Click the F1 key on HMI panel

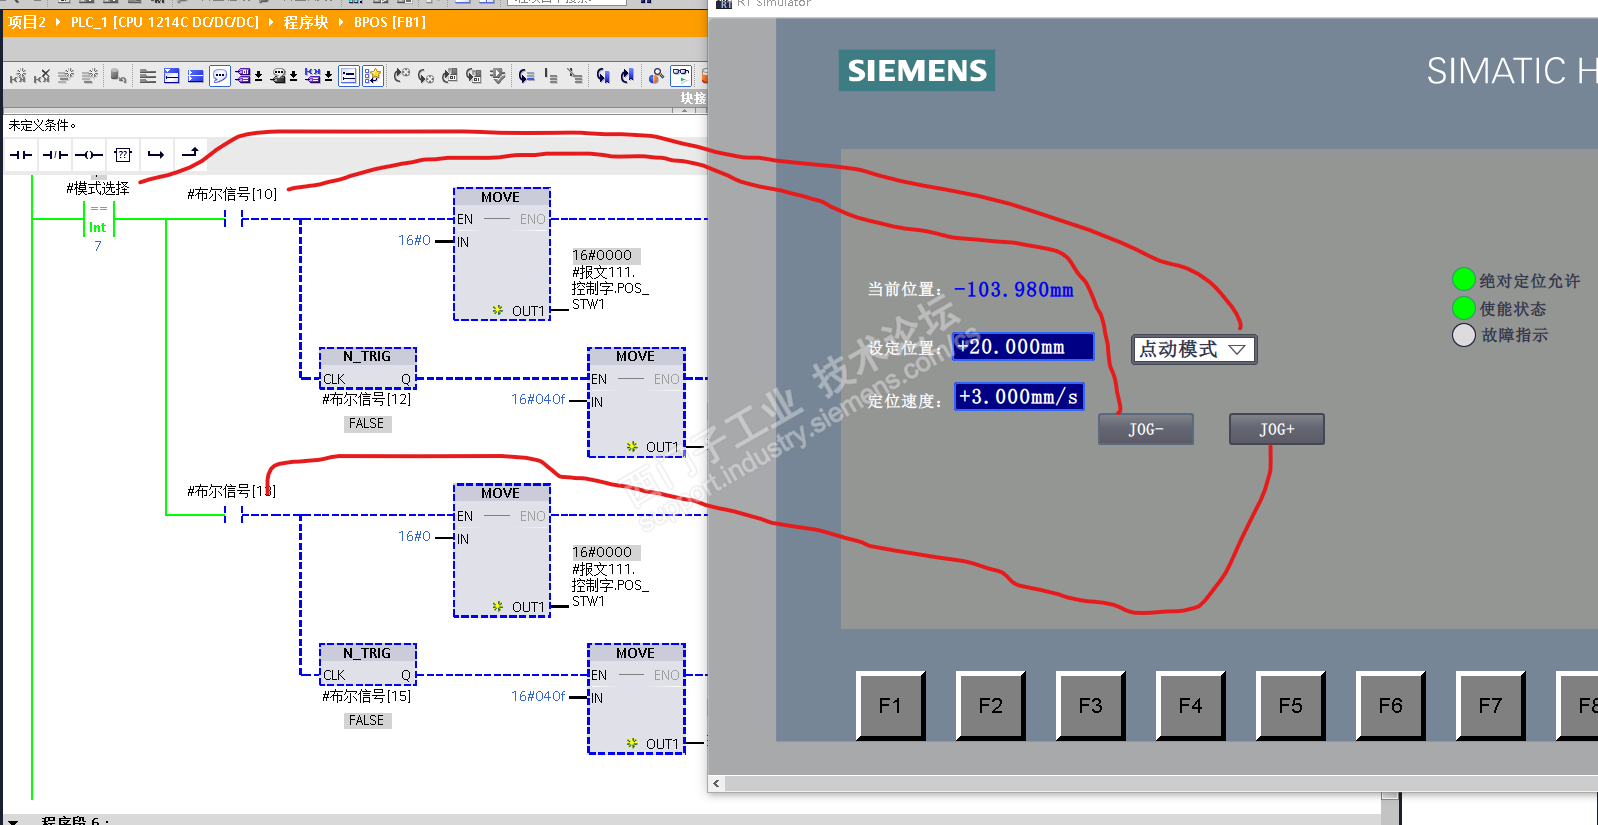[890, 706]
